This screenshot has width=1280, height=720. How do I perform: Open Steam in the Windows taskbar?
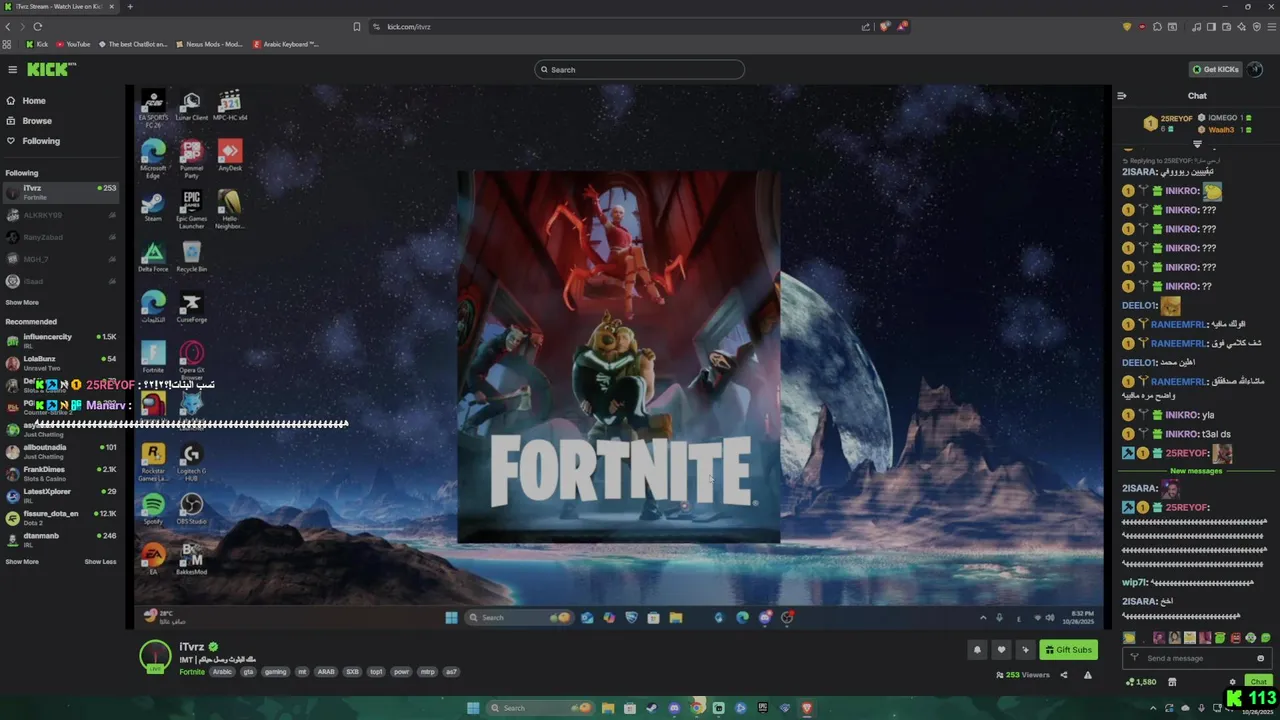(652, 708)
